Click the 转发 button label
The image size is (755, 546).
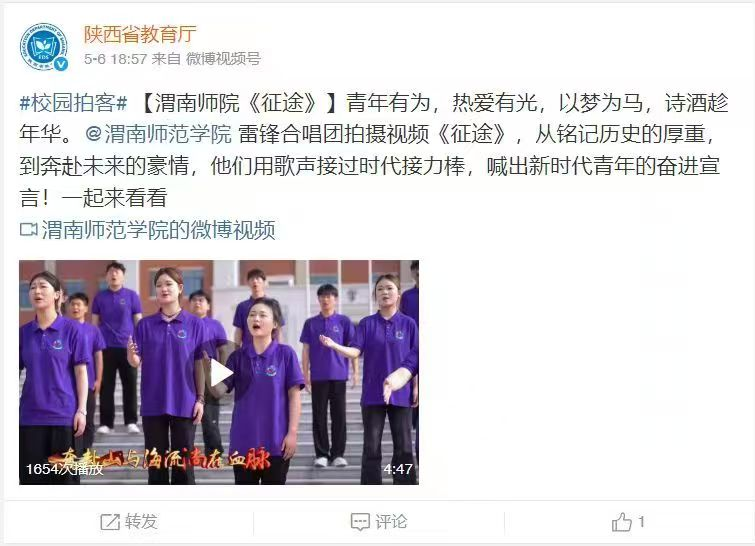(141, 522)
